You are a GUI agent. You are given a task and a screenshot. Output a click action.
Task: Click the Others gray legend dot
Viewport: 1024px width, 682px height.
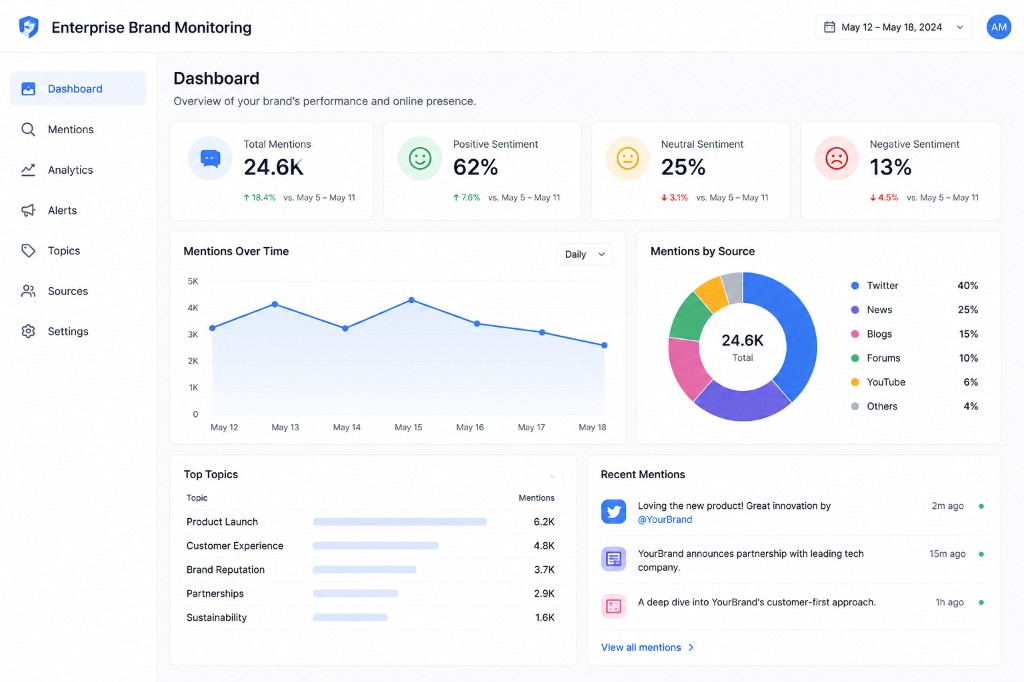(x=855, y=406)
